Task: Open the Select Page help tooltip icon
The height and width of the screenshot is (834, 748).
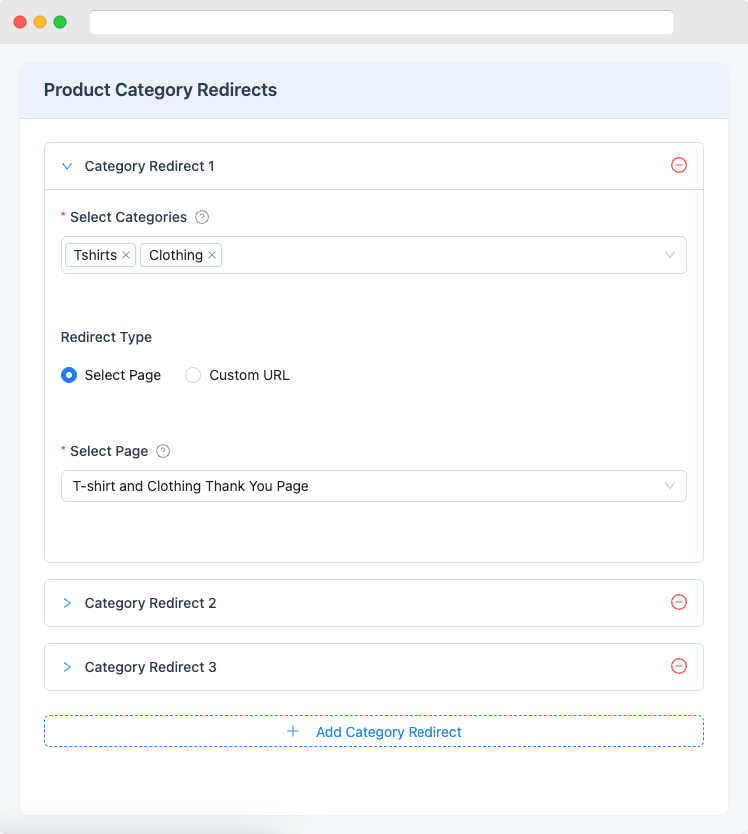Action: 163,451
